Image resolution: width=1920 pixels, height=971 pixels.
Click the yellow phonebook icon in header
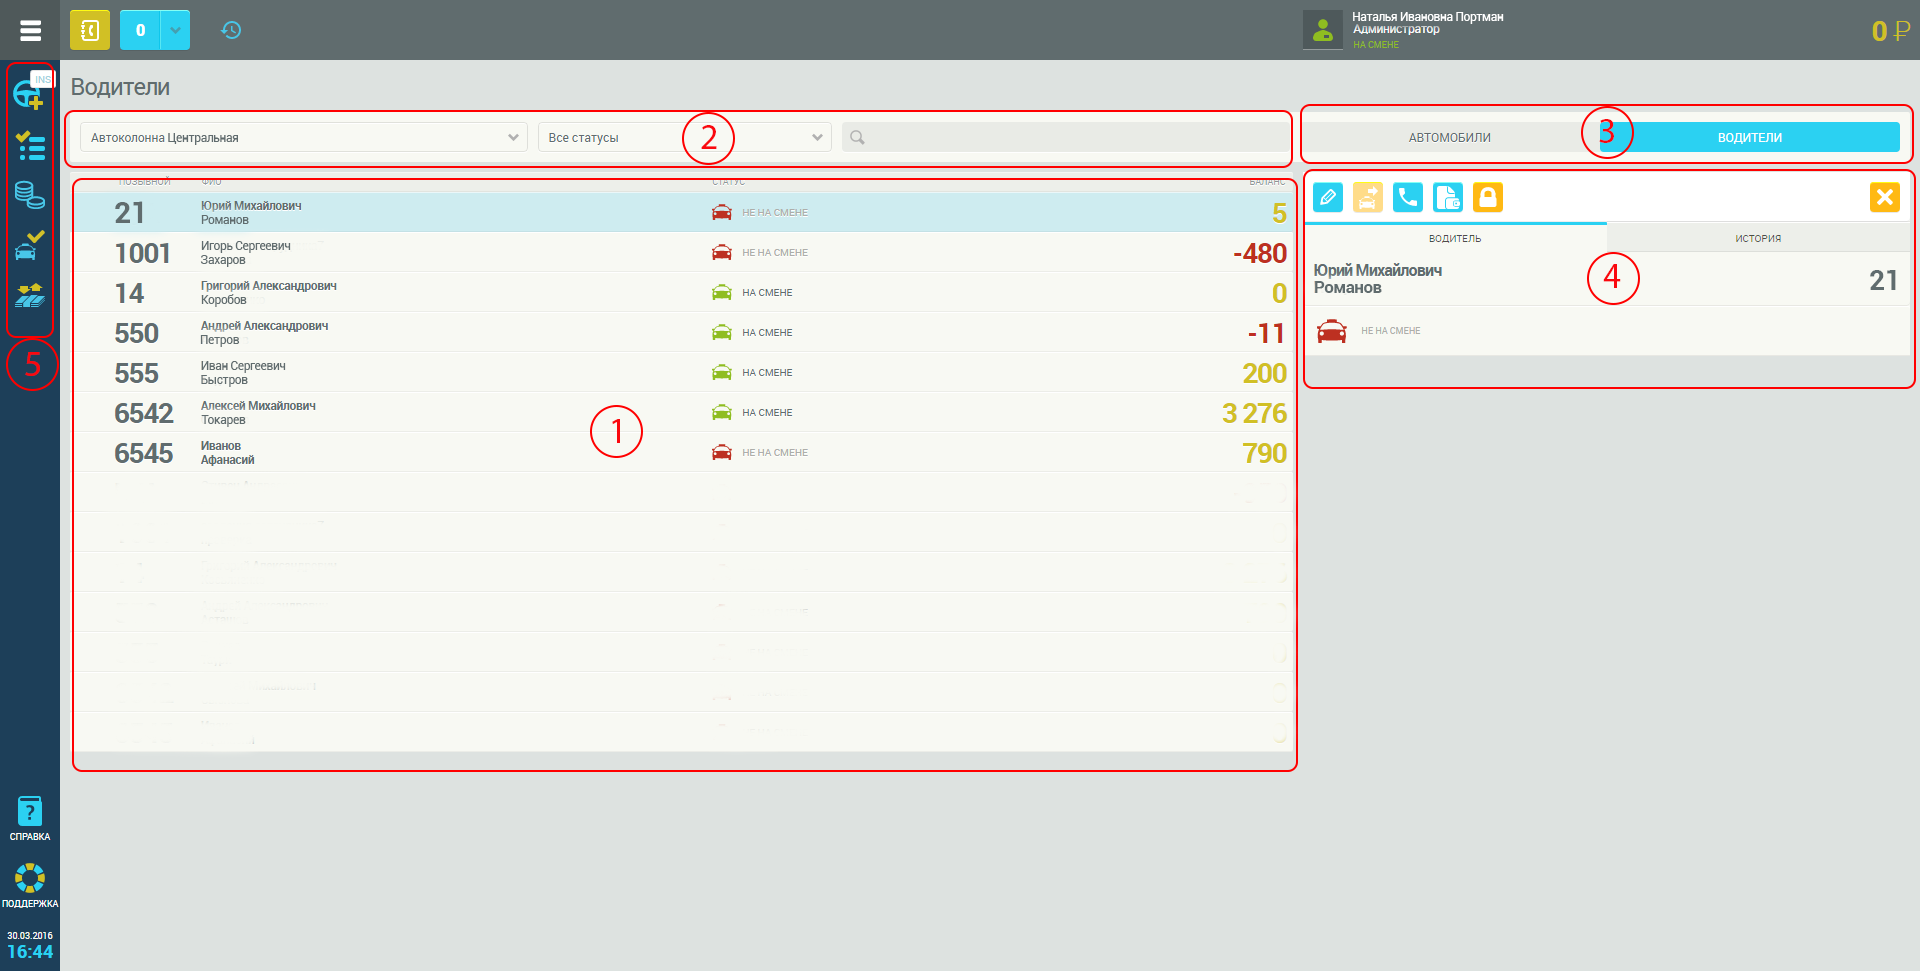coord(89,30)
